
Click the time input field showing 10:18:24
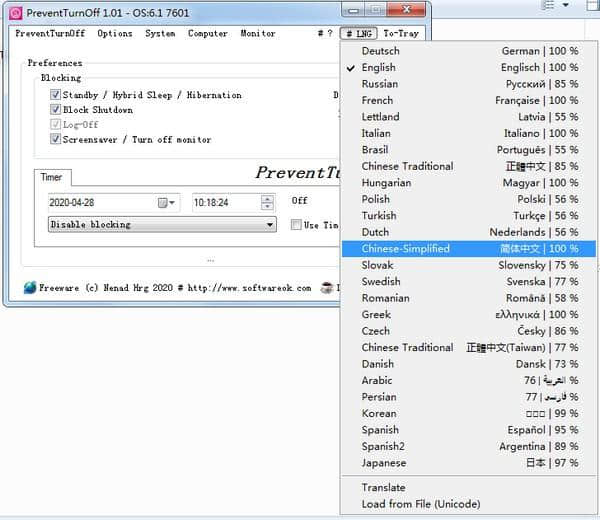[x=225, y=202]
